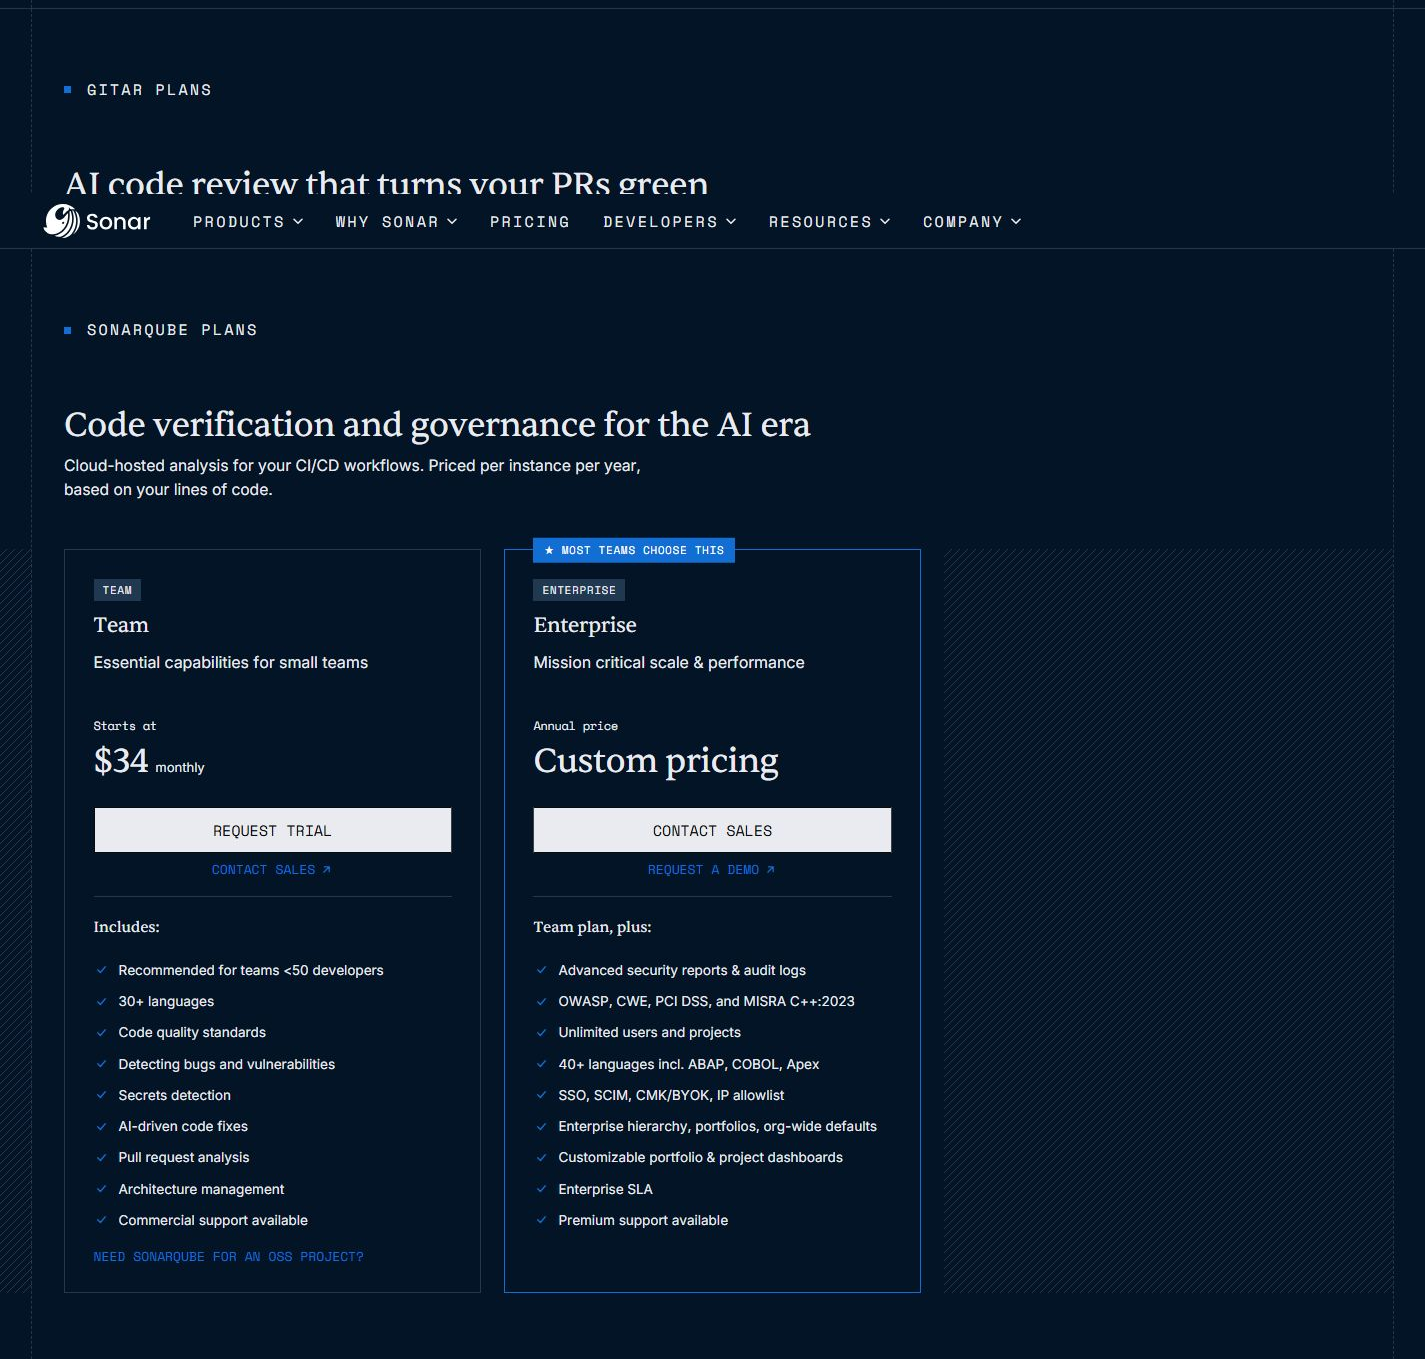Follow the Request a Demo link
This screenshot has height=1359, width=1425.
click(711, 870)
